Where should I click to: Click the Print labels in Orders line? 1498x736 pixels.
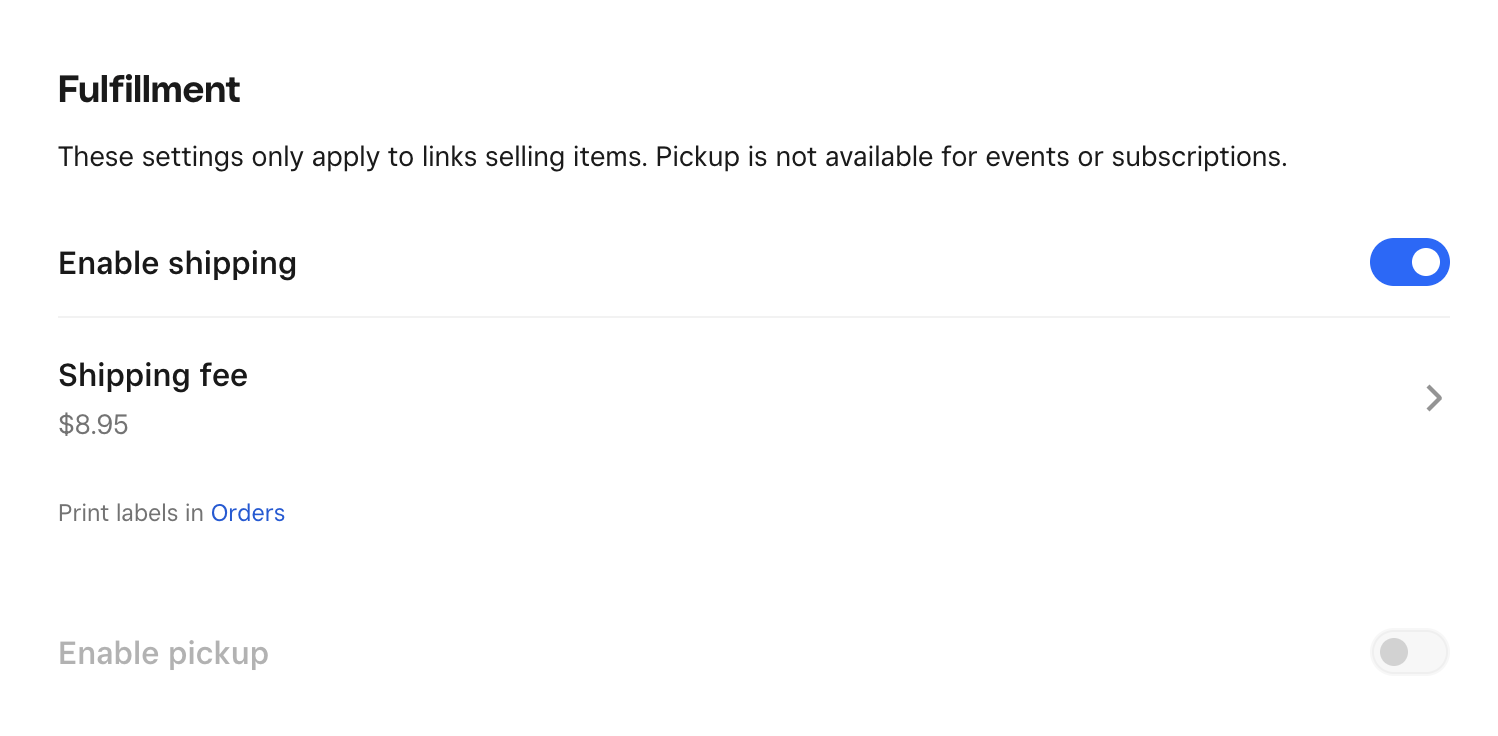coord(171,512)
